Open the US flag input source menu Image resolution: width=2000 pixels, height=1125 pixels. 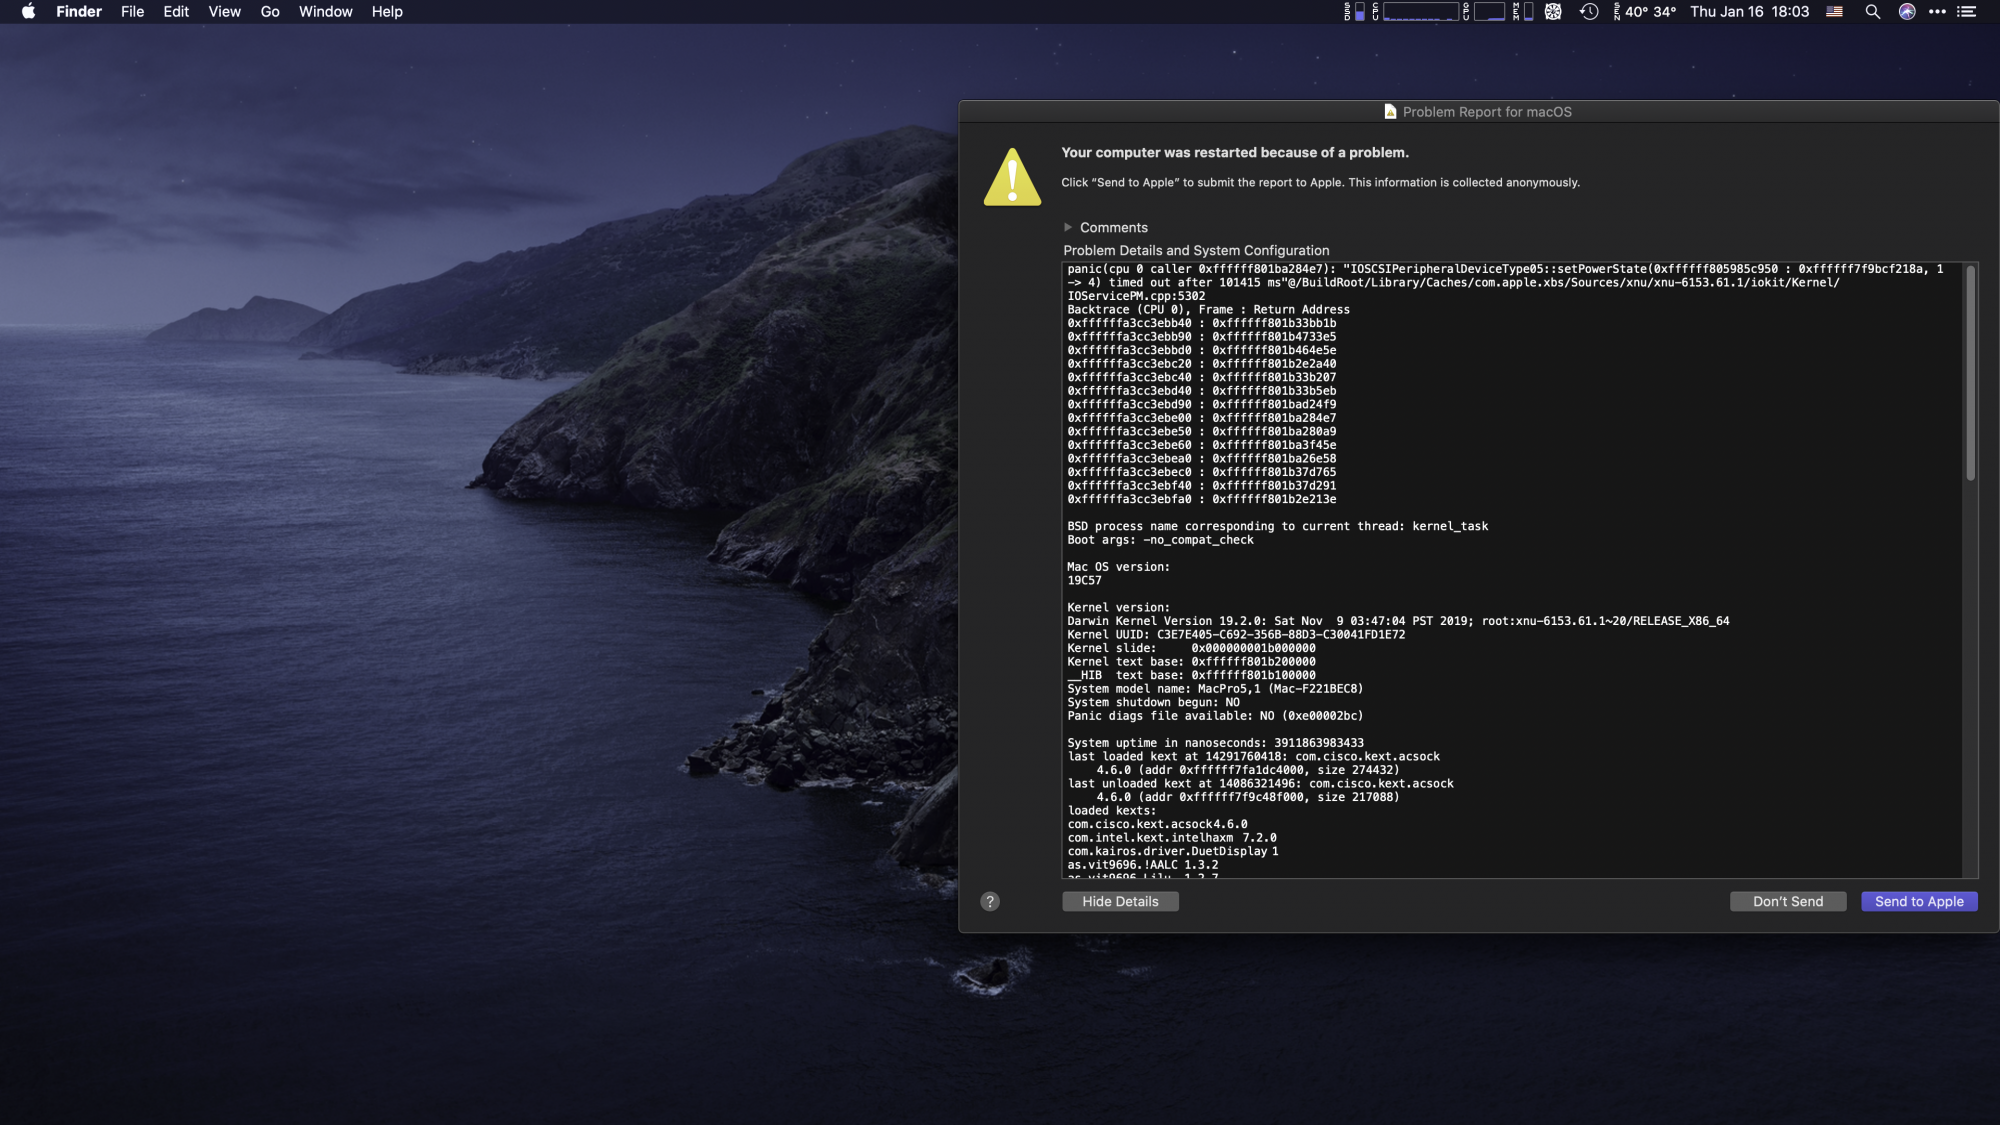click(1834, 12)
